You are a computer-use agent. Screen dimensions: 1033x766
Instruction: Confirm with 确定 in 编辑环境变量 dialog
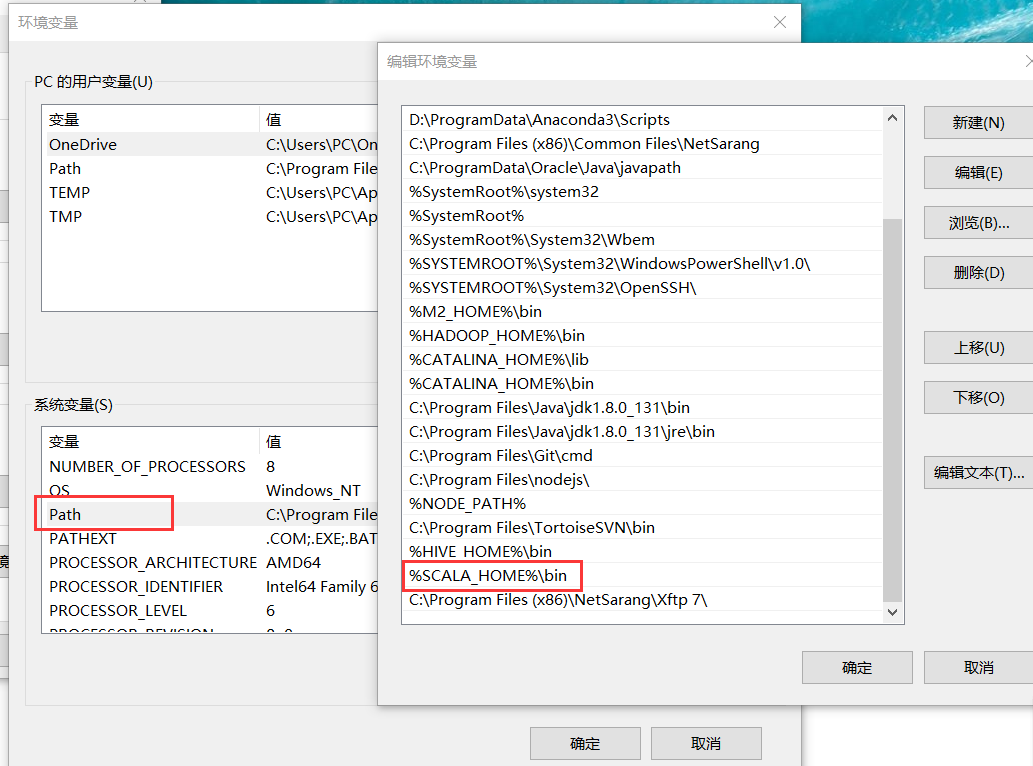(x=857, y=668)
